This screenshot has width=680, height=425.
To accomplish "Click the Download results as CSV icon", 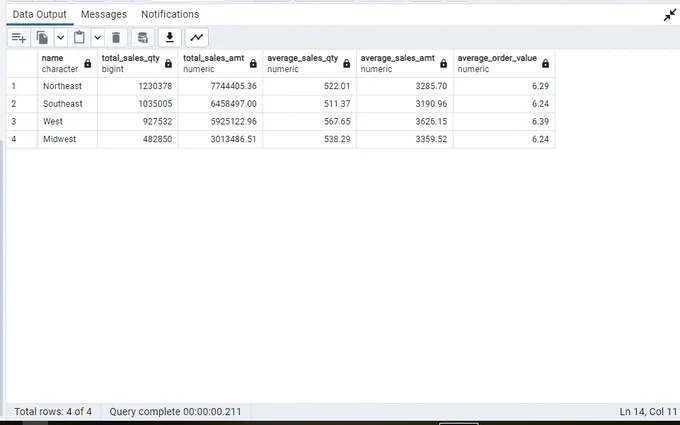I will (x=170, y=38).
